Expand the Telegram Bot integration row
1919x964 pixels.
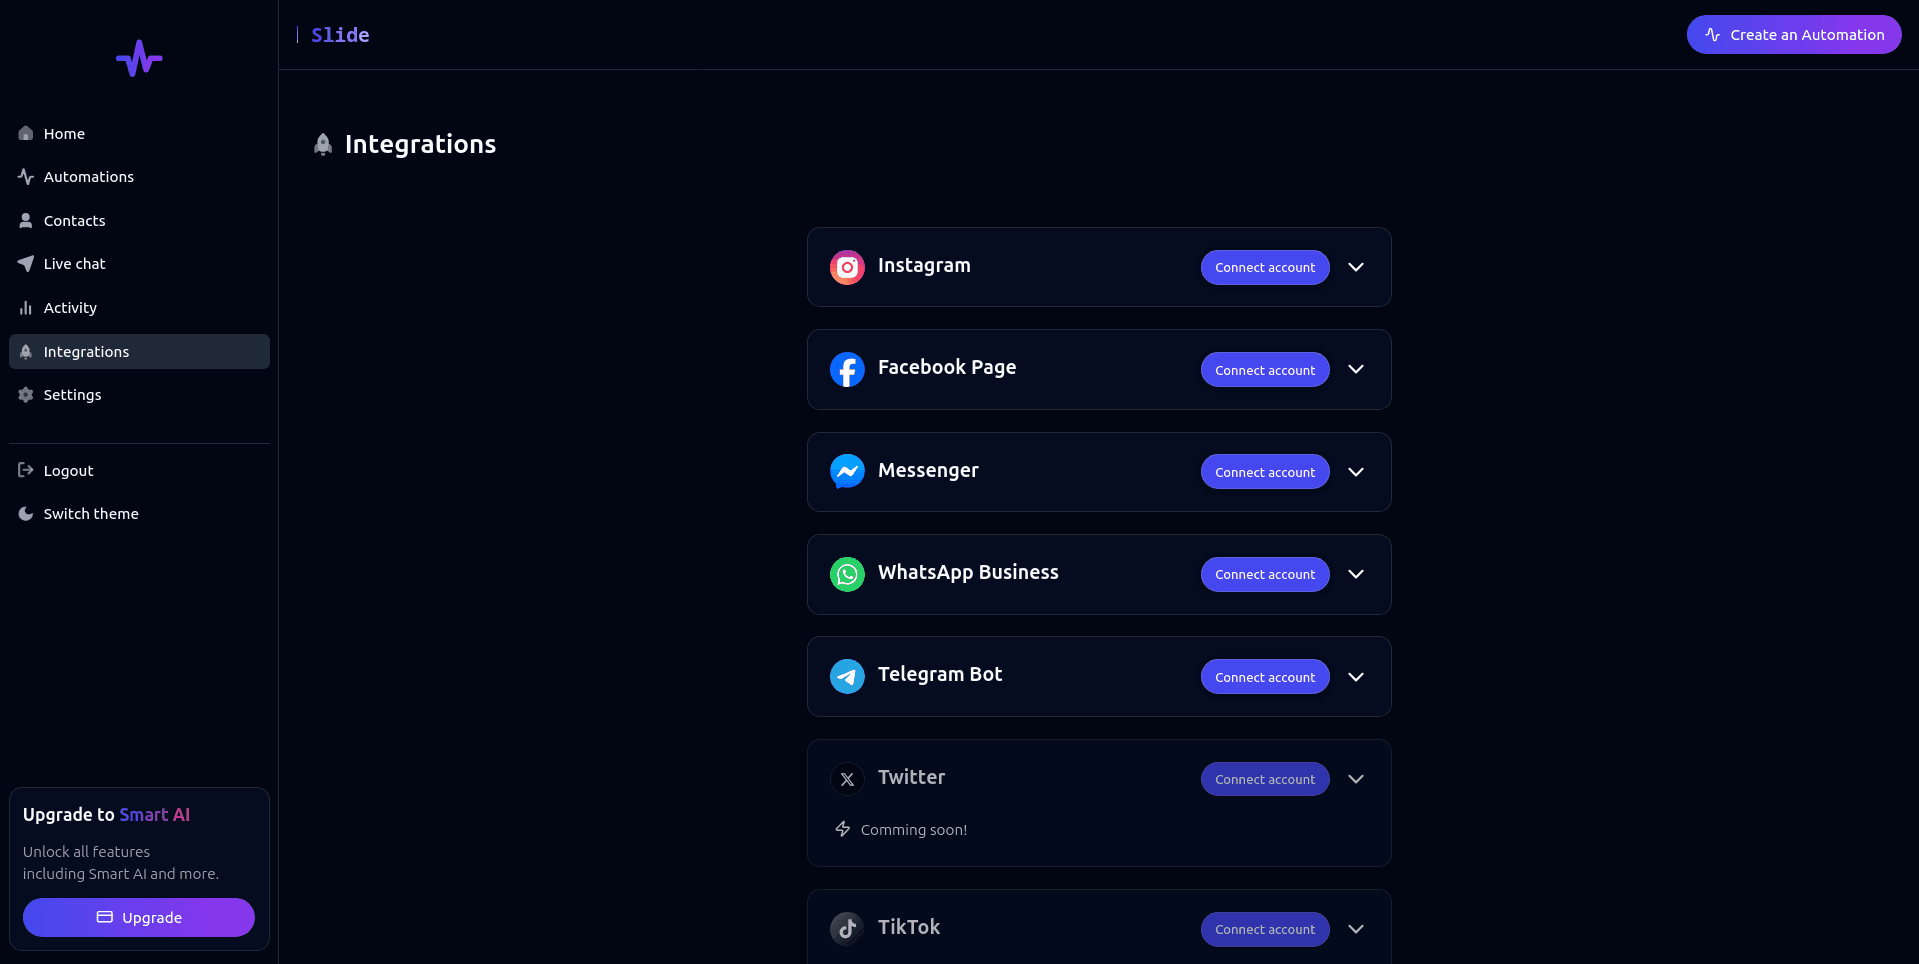1356,676
